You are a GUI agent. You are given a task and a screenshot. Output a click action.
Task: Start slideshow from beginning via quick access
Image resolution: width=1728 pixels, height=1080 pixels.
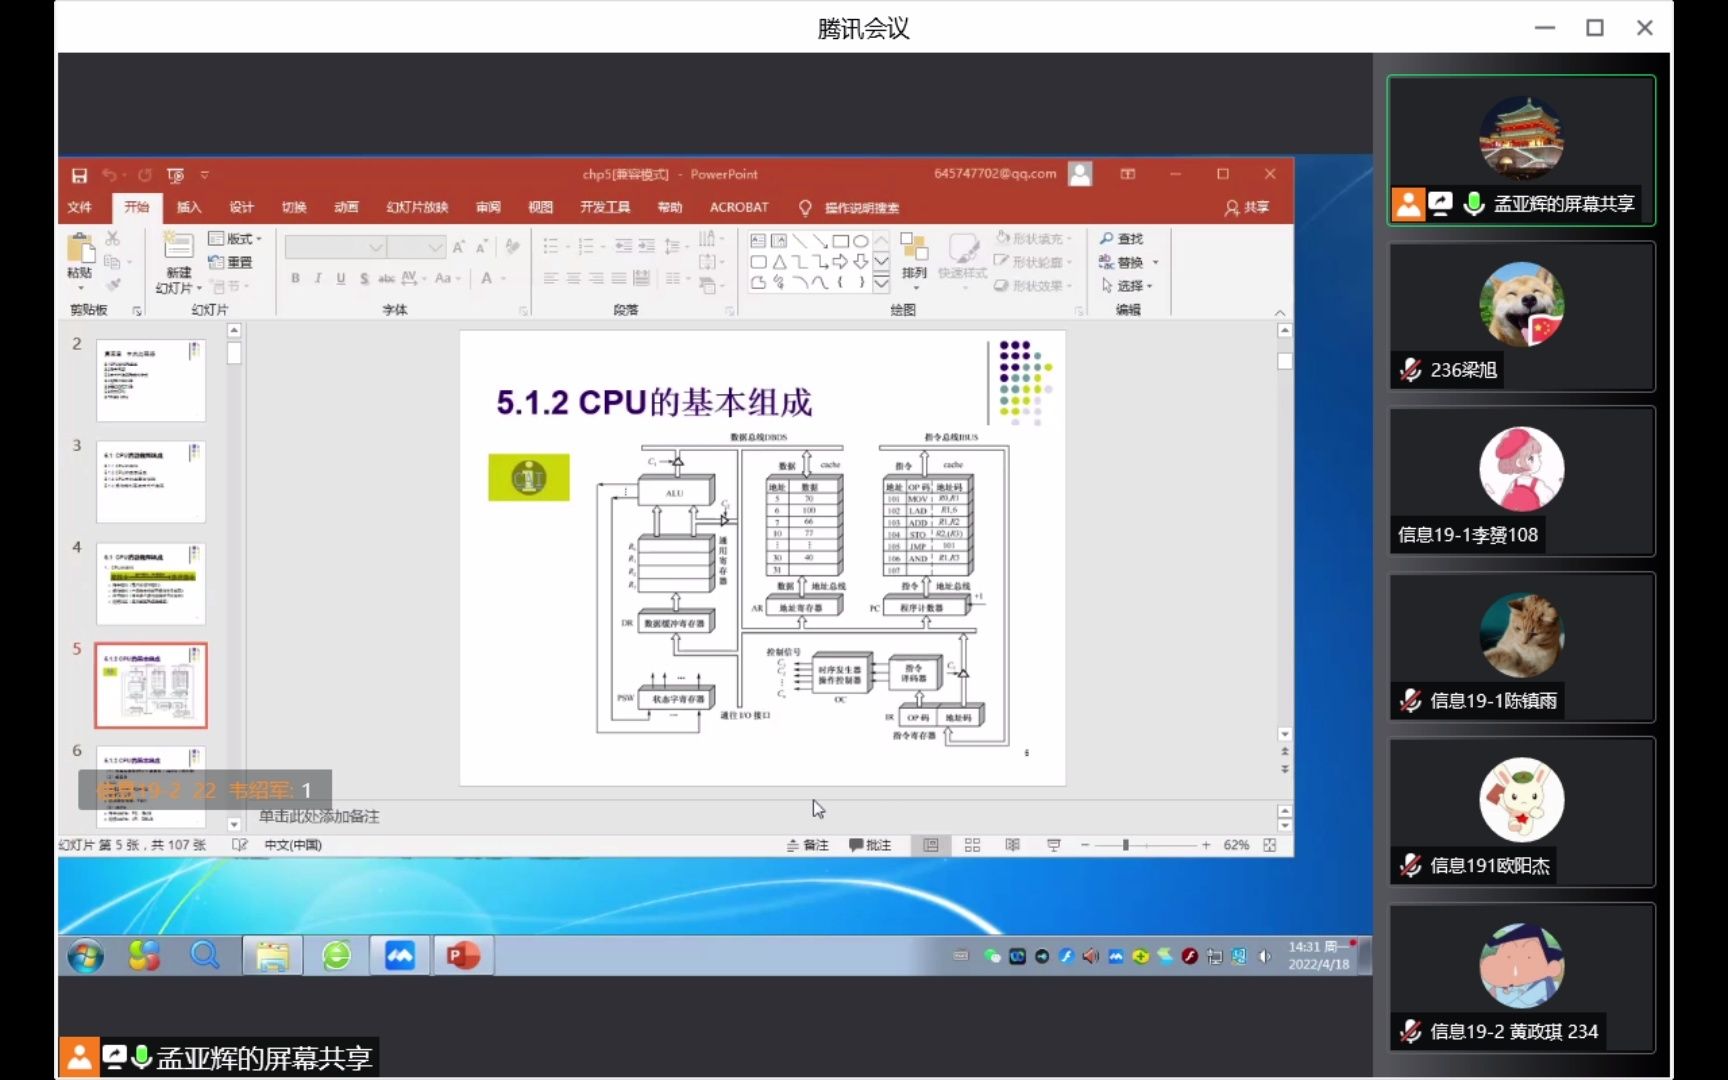click(x=176, y=175)
